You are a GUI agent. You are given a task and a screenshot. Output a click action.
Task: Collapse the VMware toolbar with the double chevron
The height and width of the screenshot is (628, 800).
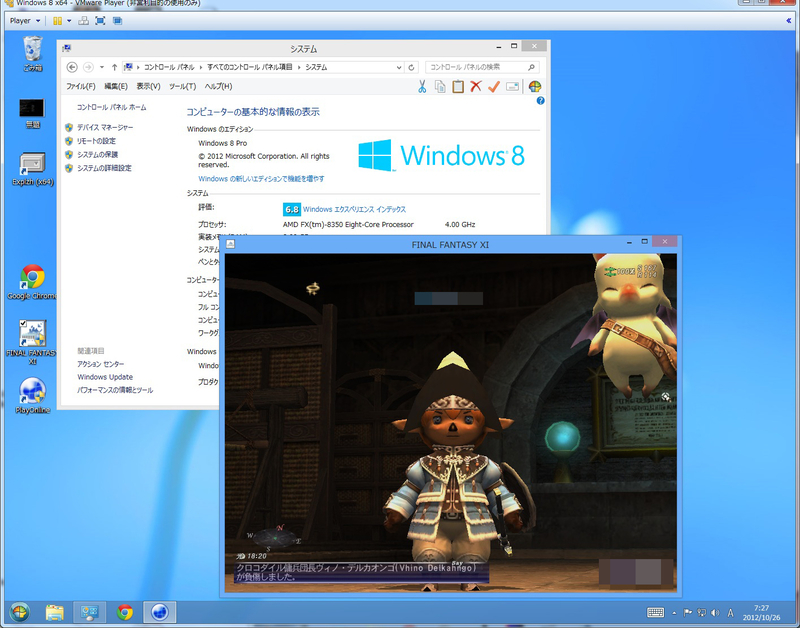point(789,21)
